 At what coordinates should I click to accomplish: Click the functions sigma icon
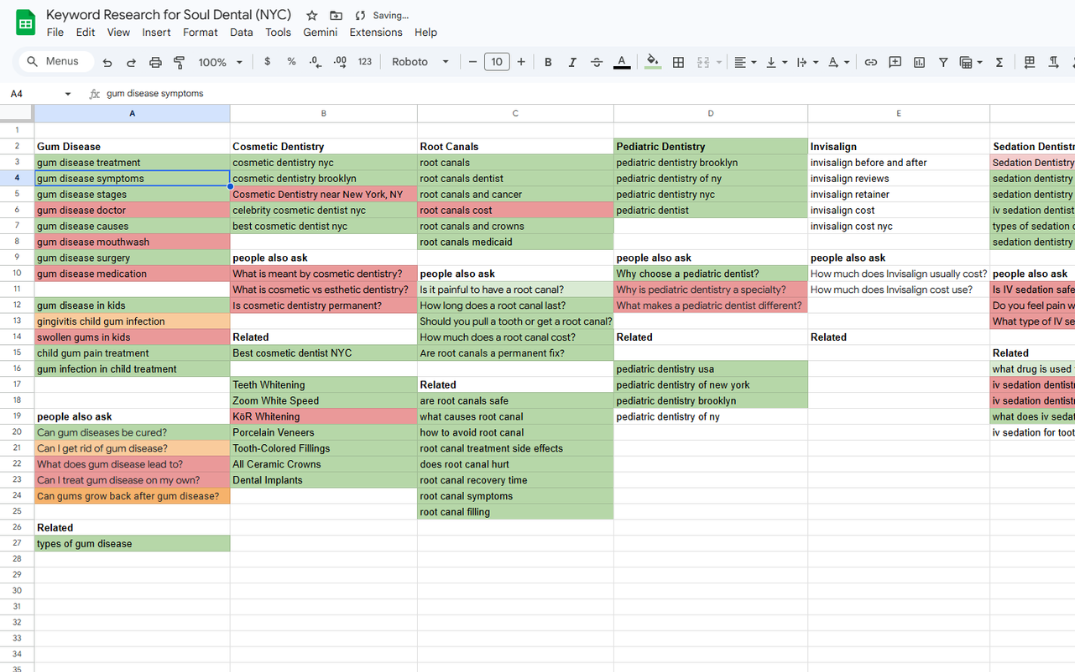click(999, 62)
